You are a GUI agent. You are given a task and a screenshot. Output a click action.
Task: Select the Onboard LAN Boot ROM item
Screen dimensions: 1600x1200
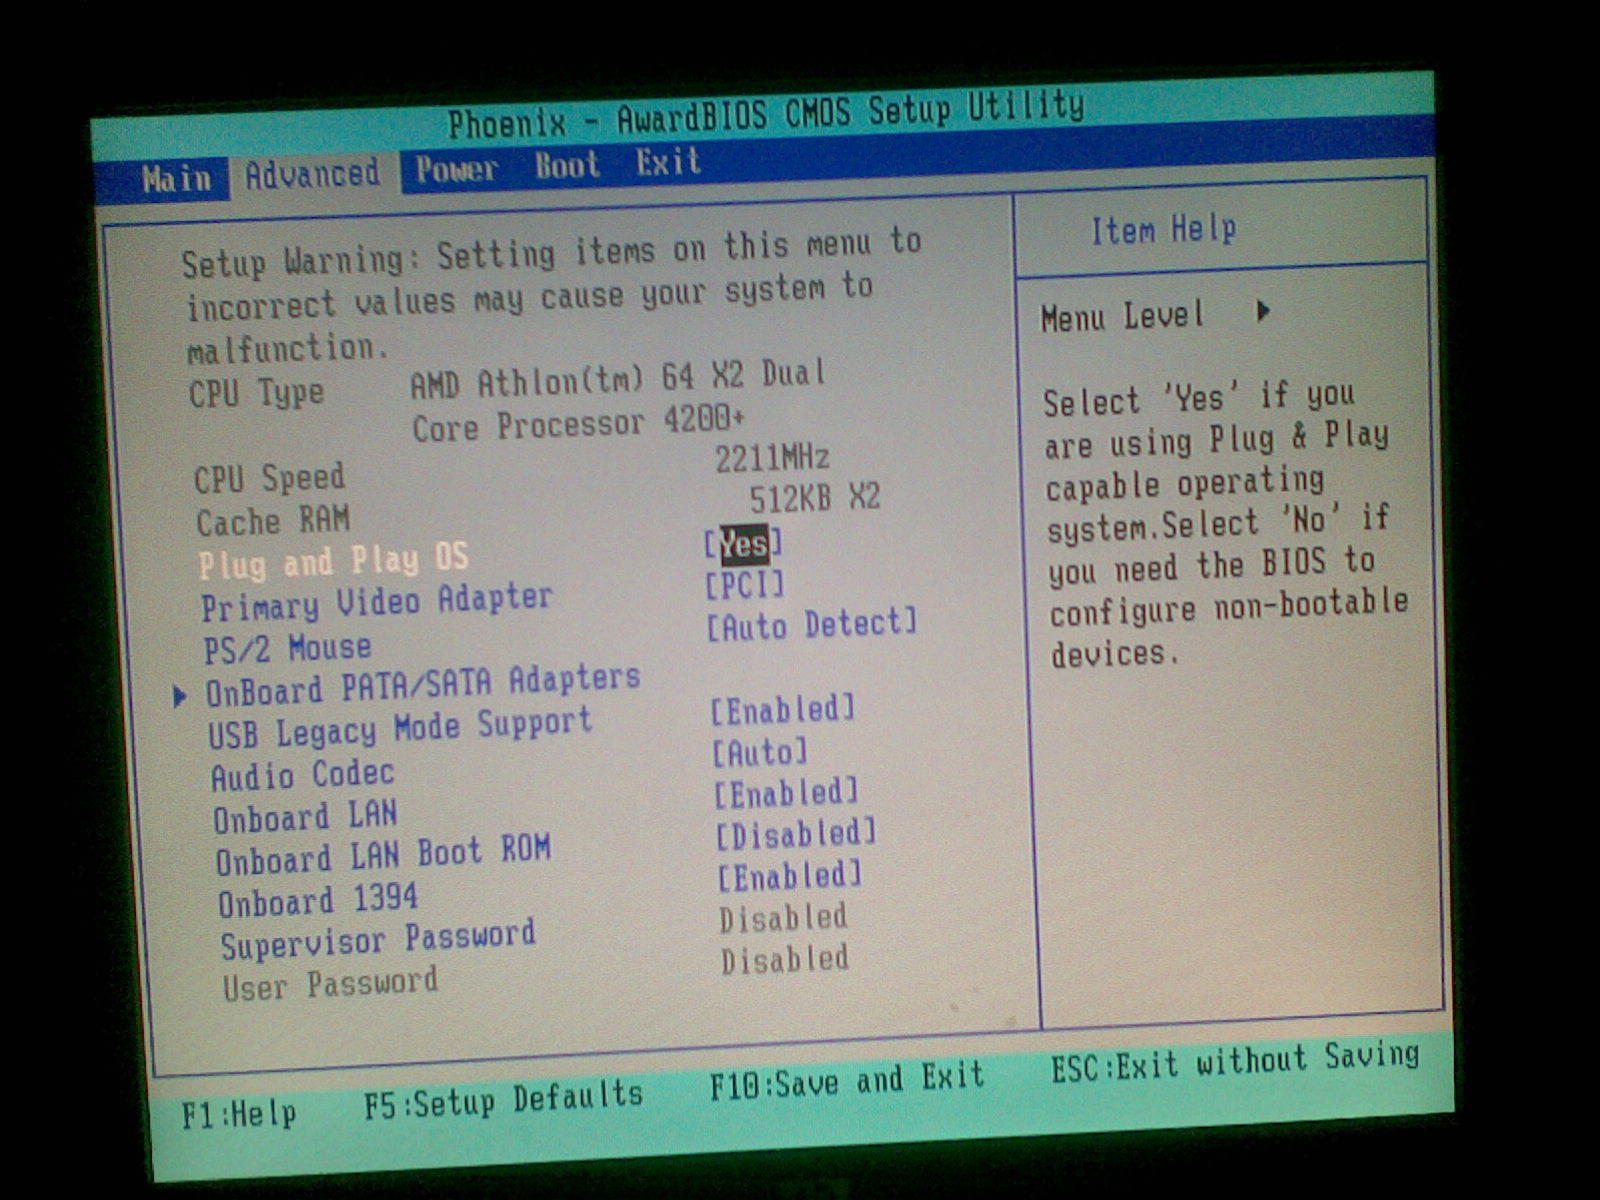[x=383, y=856]
